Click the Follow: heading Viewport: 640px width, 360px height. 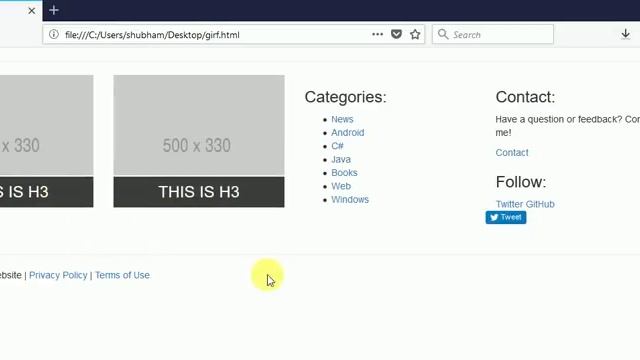click(521, 182)
